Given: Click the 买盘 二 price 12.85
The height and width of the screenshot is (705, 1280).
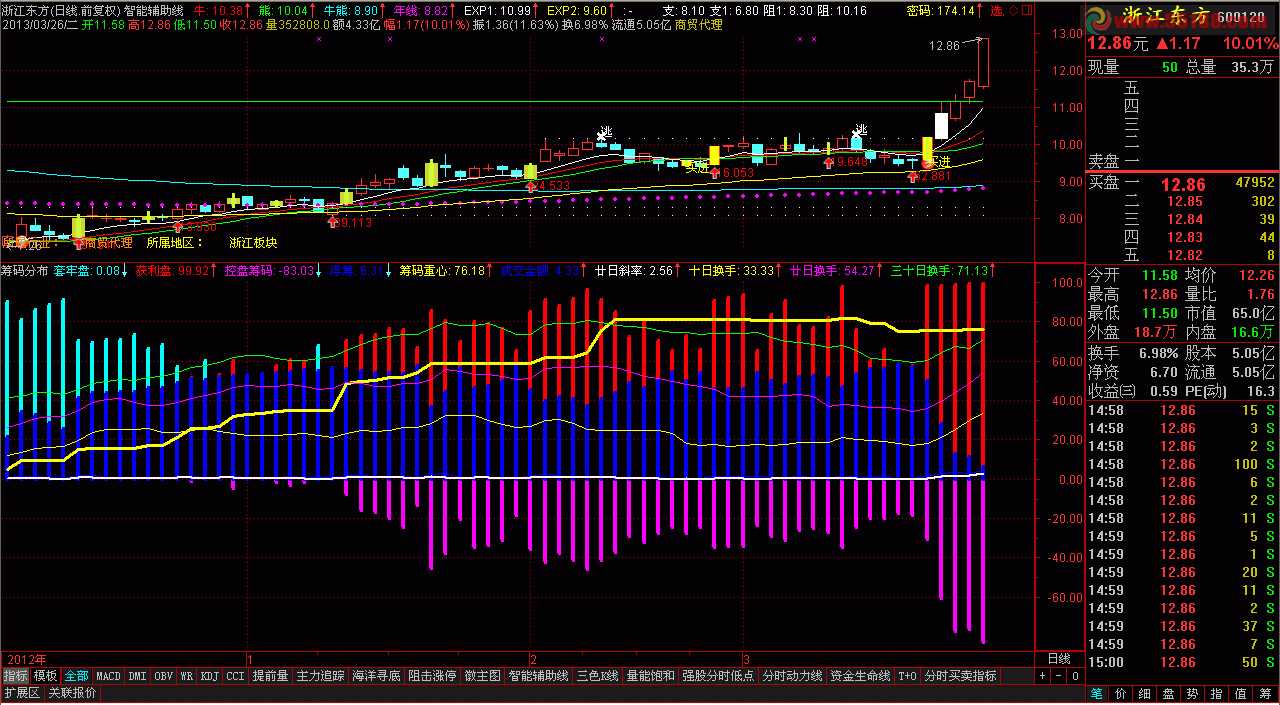Looking at the screenshot, I should 1185,201.
